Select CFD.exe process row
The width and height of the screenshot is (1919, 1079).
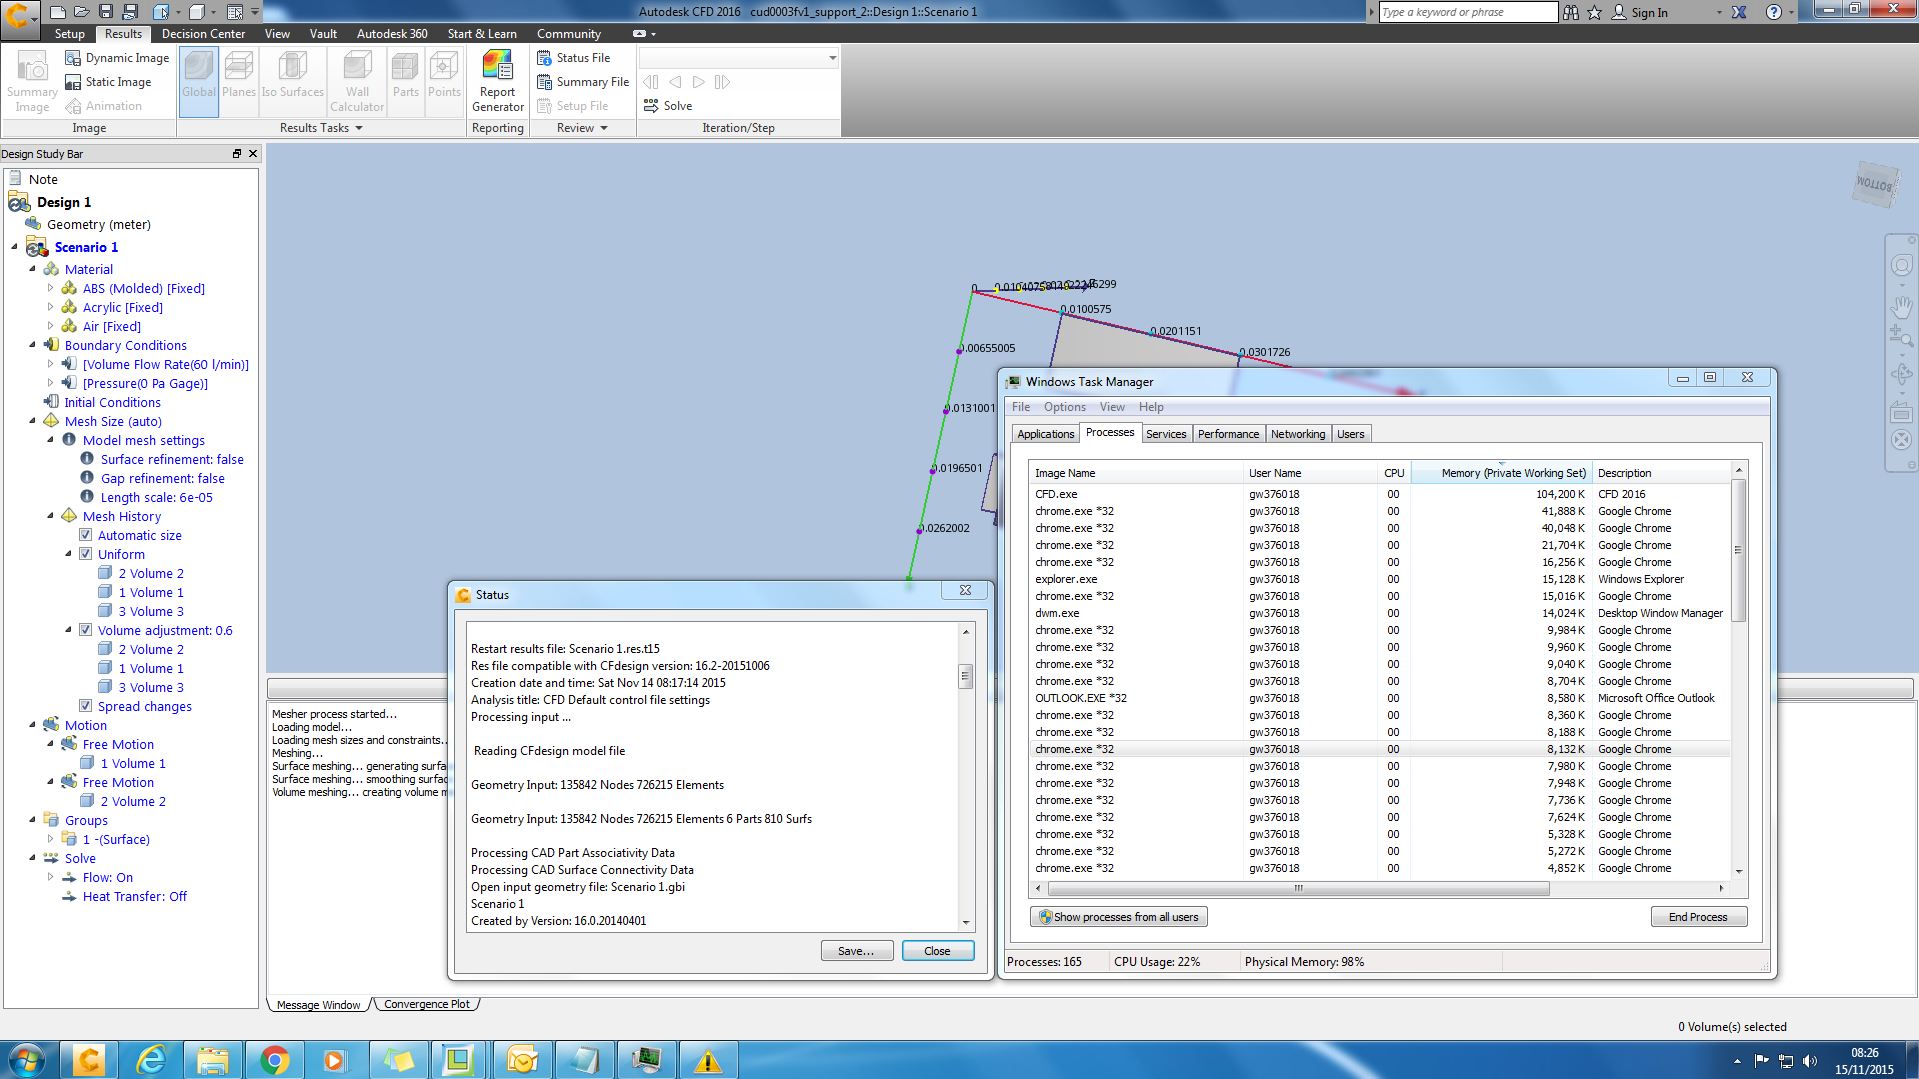[1380, 494]
